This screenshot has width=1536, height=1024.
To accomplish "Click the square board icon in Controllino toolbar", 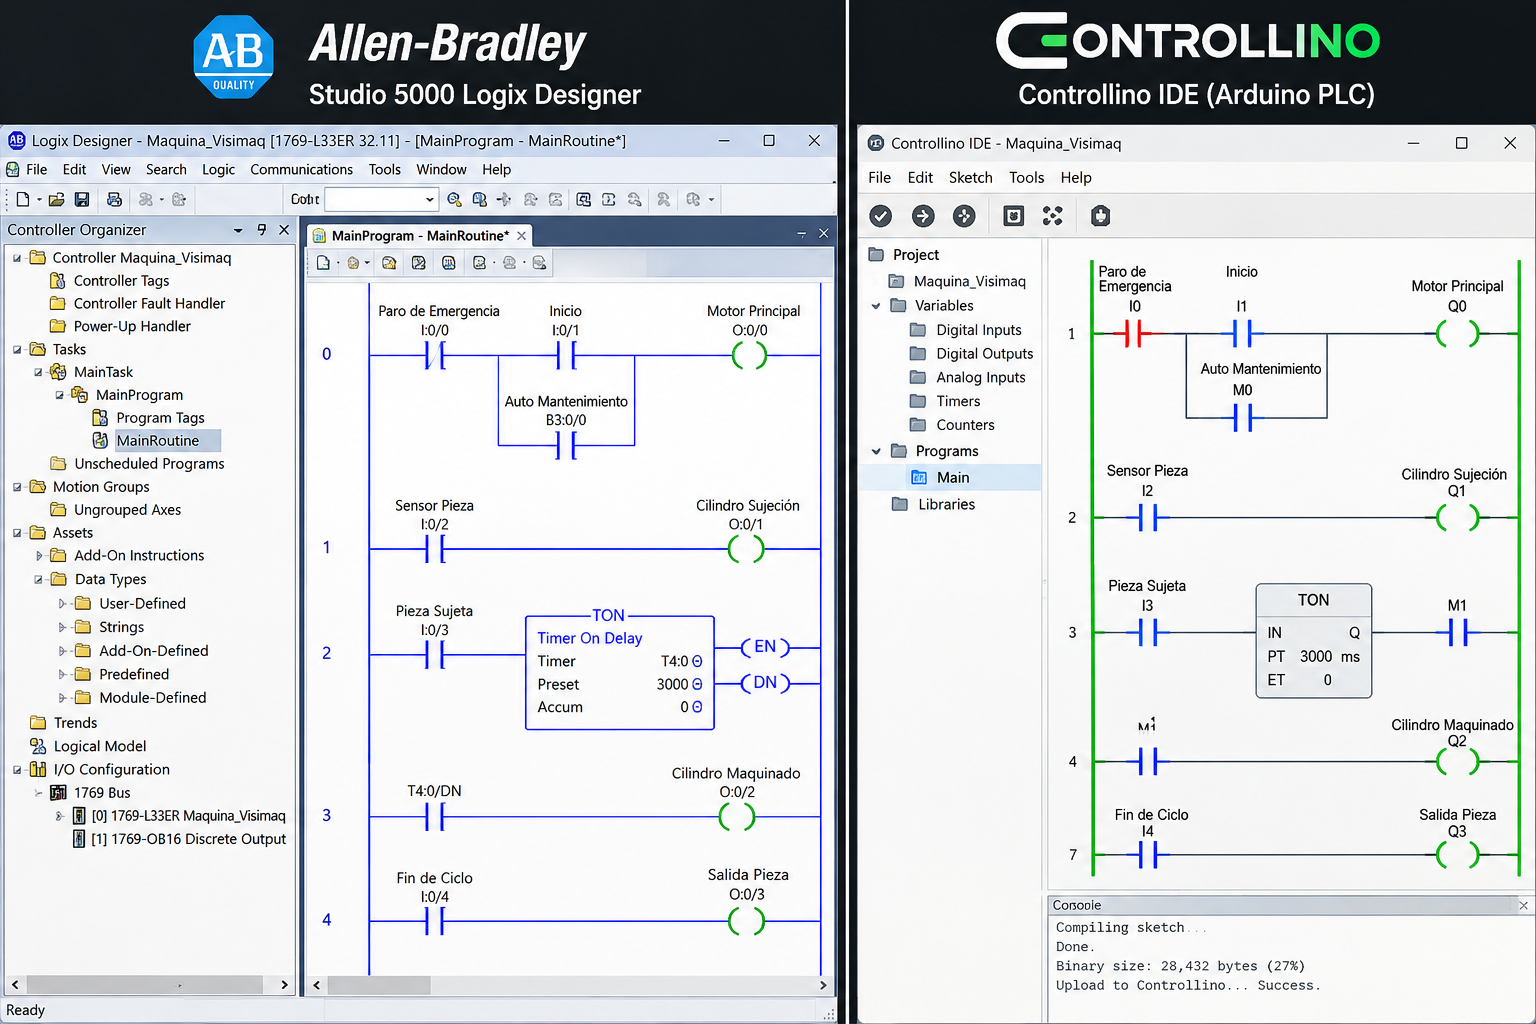I will [x=1013, y=216].
